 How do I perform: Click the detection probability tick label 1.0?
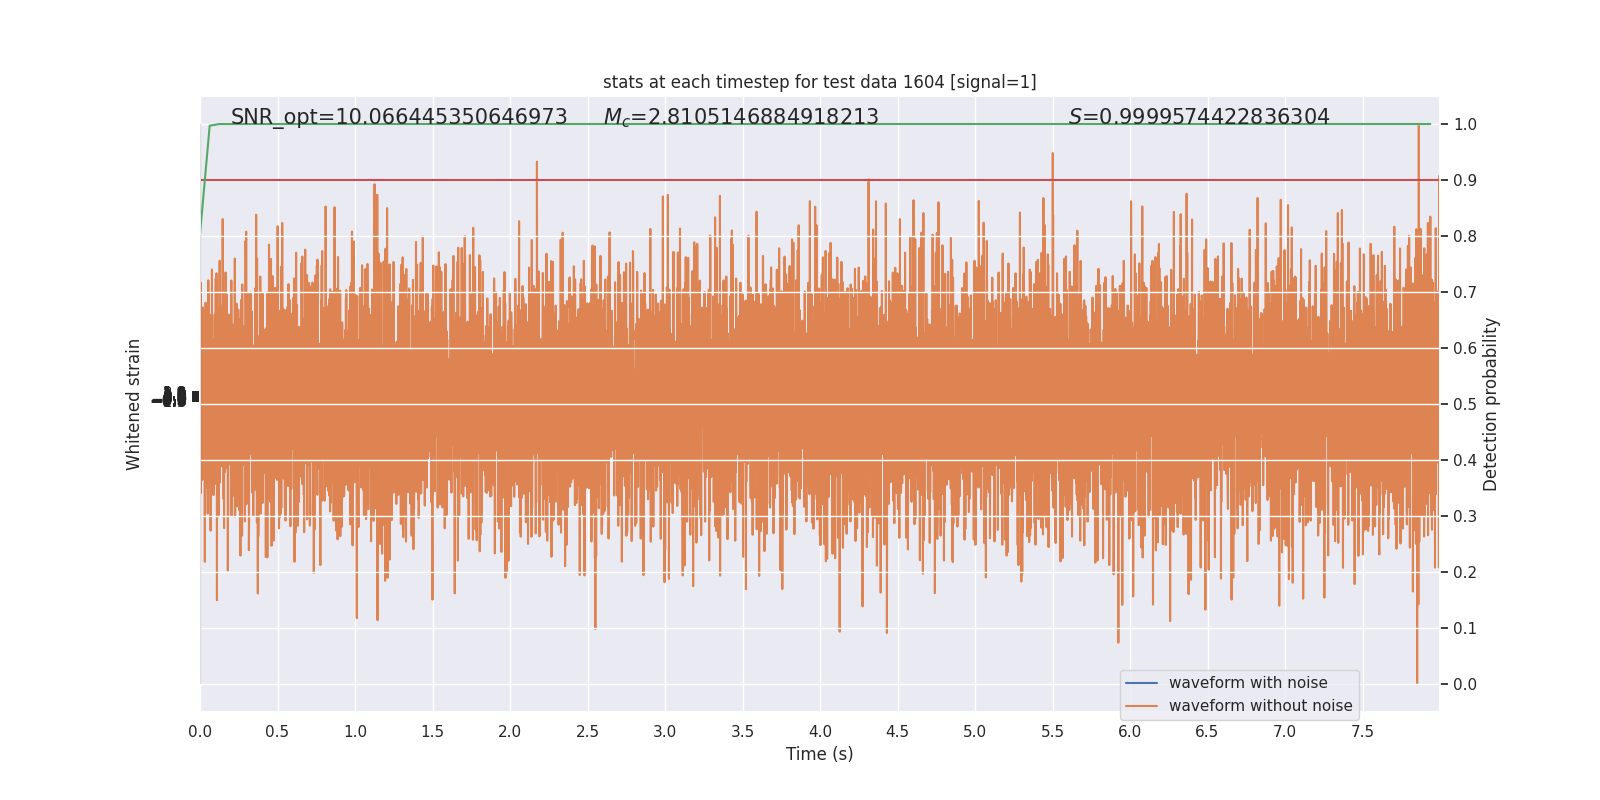(1465, 124)
